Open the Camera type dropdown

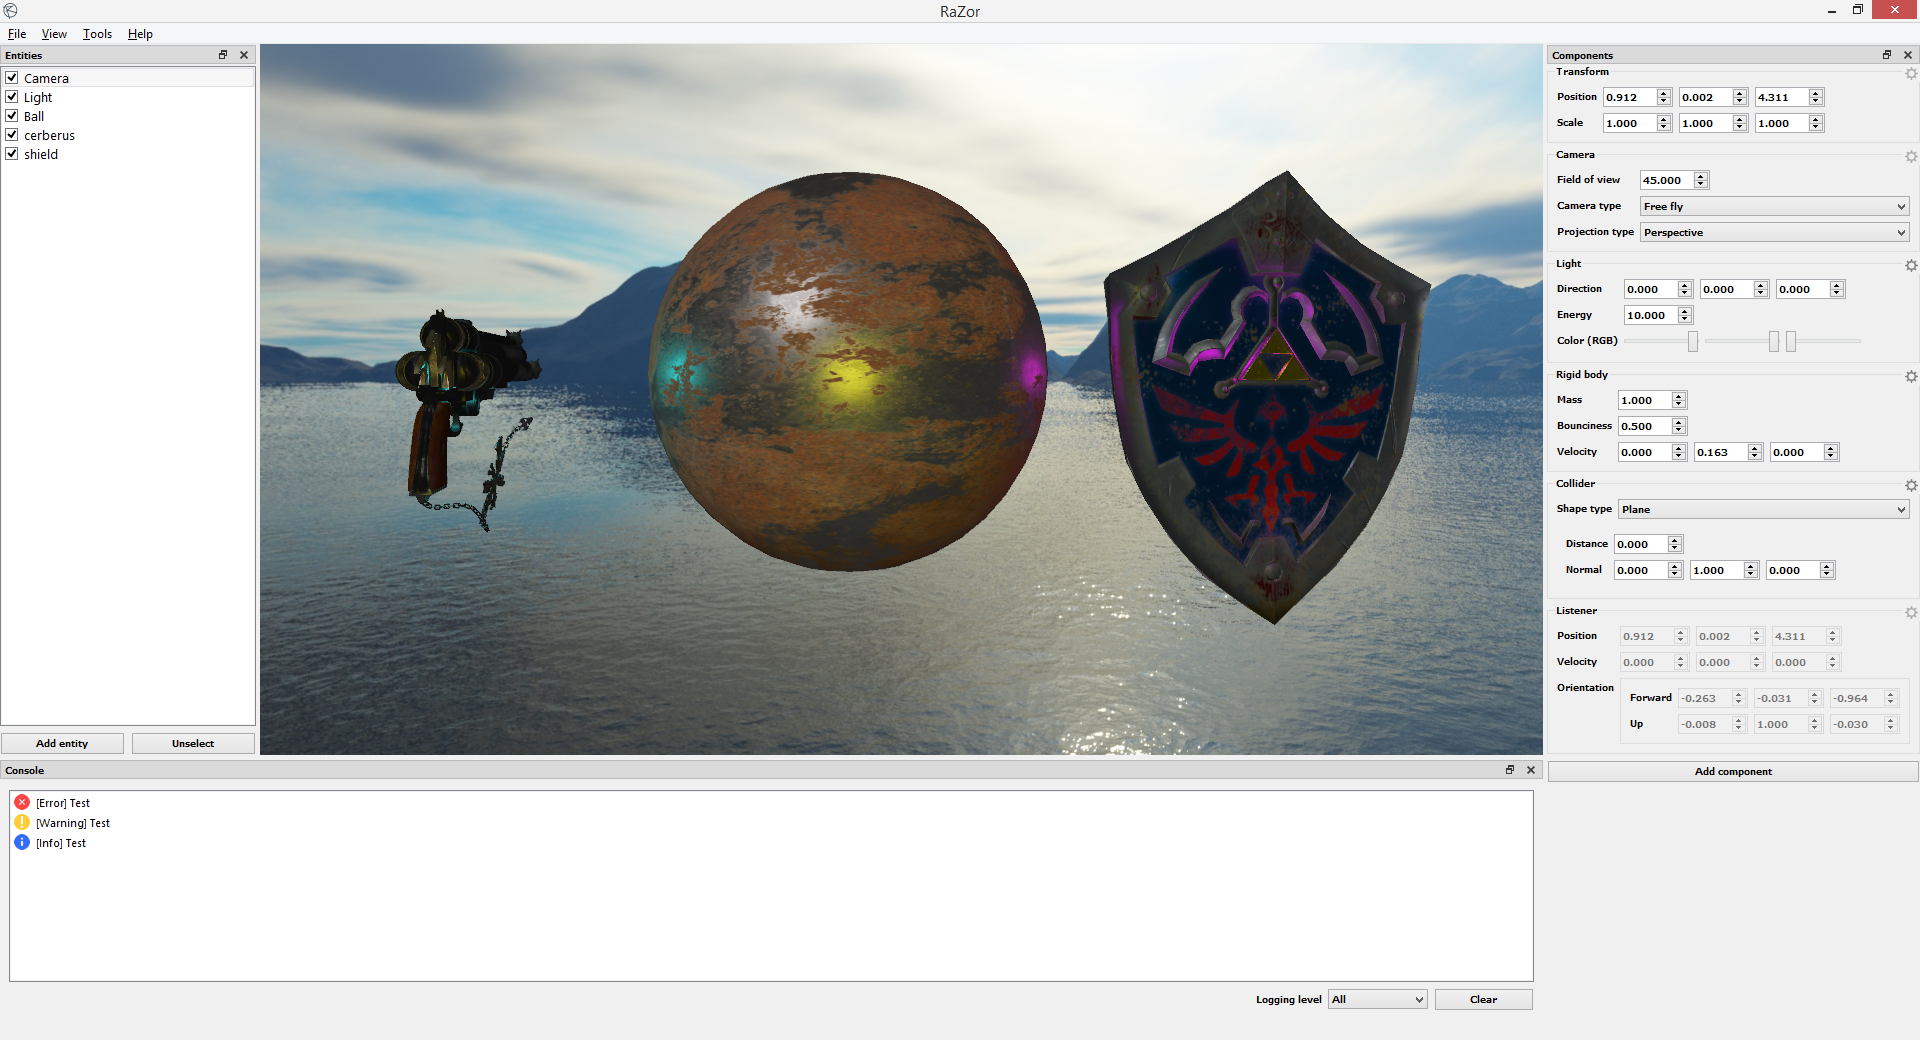(x=1774, y=206)
